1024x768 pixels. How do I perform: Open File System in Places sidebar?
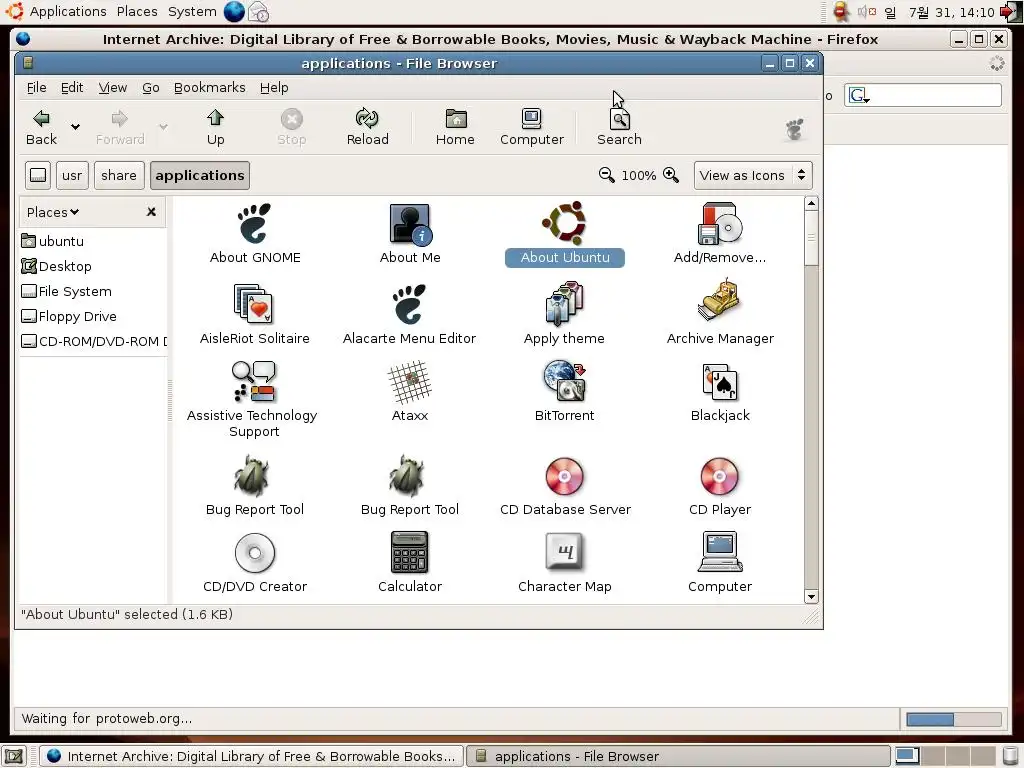coord(67,291)
